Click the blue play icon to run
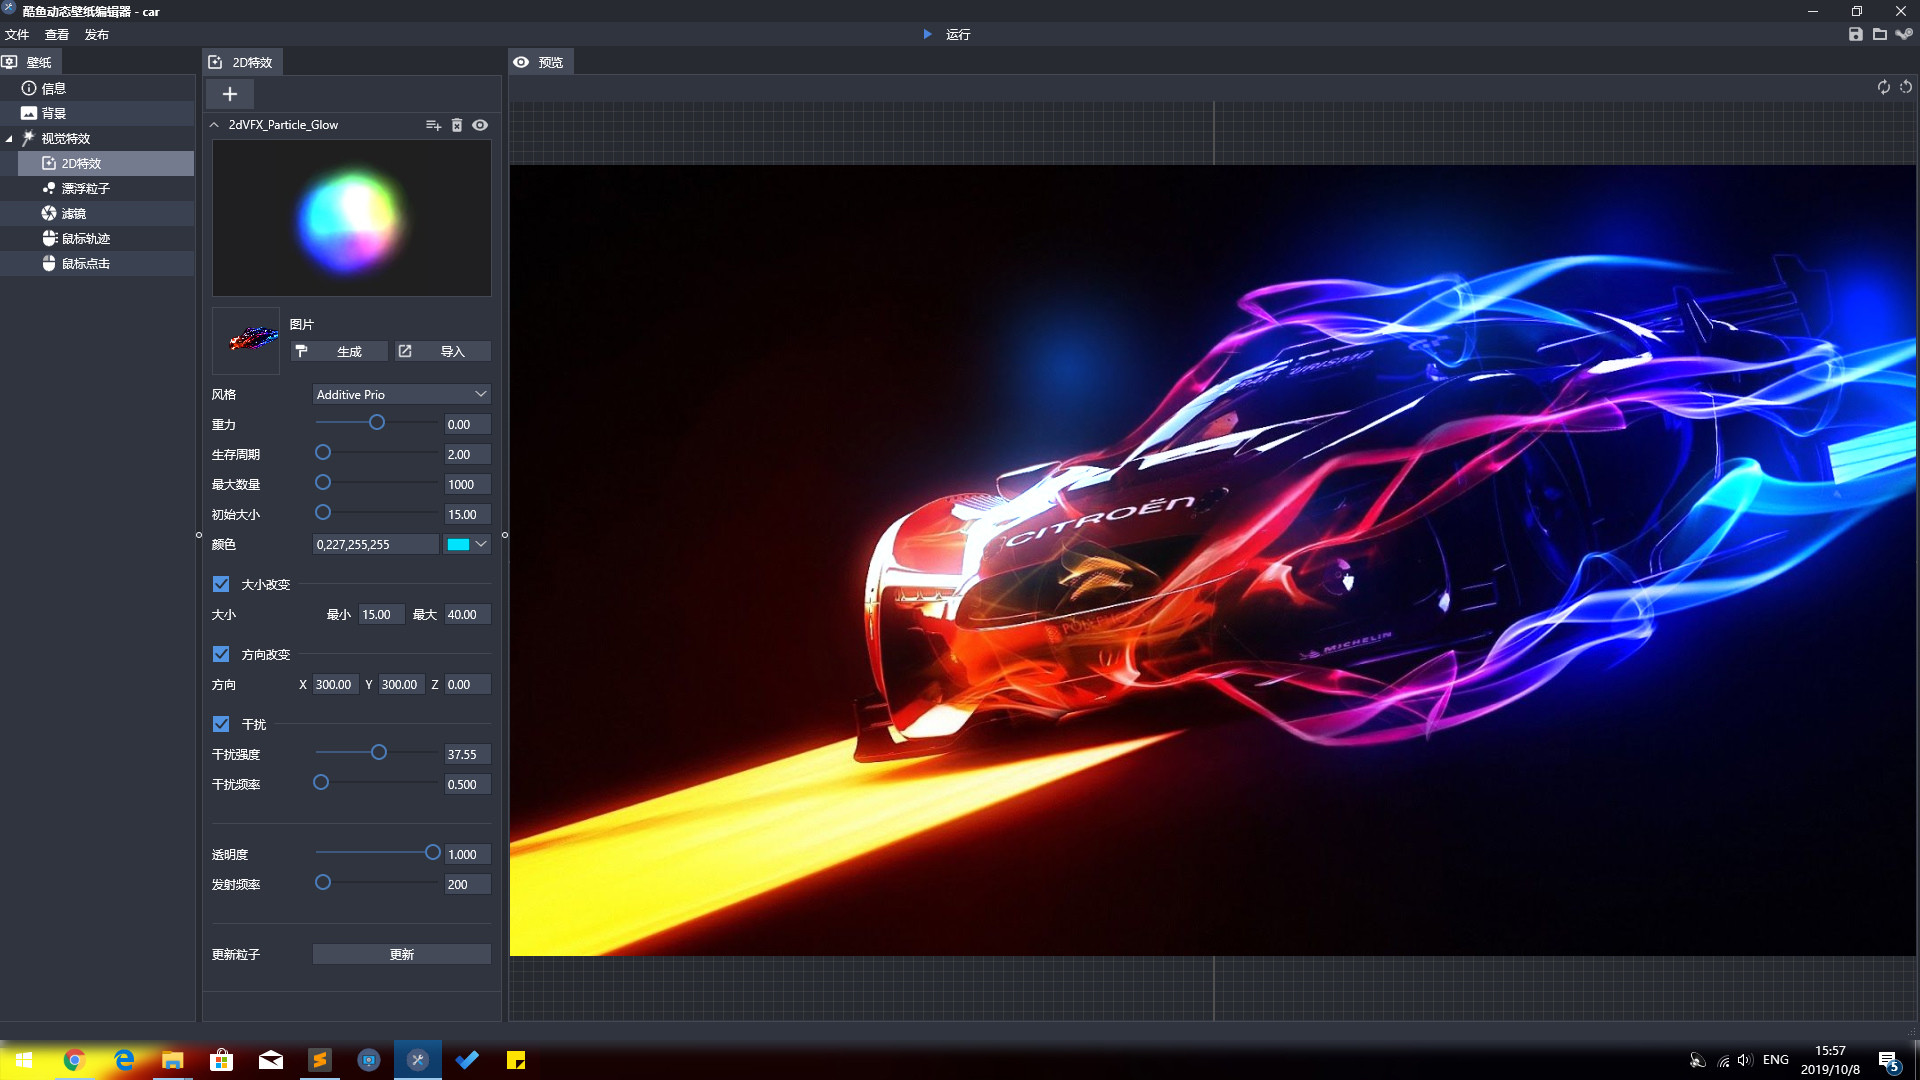 [927, 34]
